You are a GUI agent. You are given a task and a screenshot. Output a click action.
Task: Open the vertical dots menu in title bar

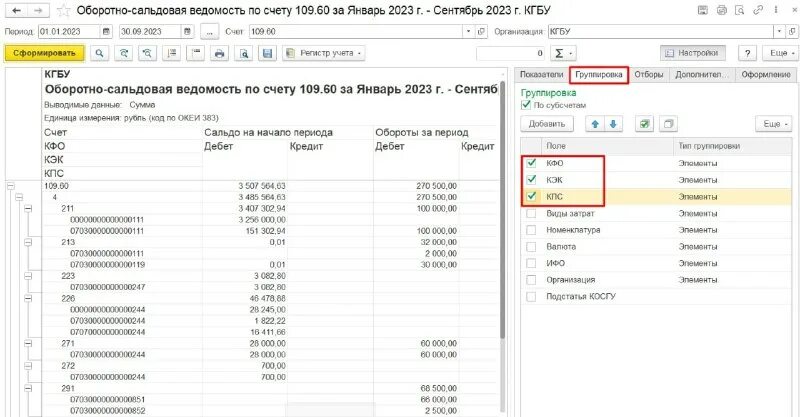click(776, 10)
